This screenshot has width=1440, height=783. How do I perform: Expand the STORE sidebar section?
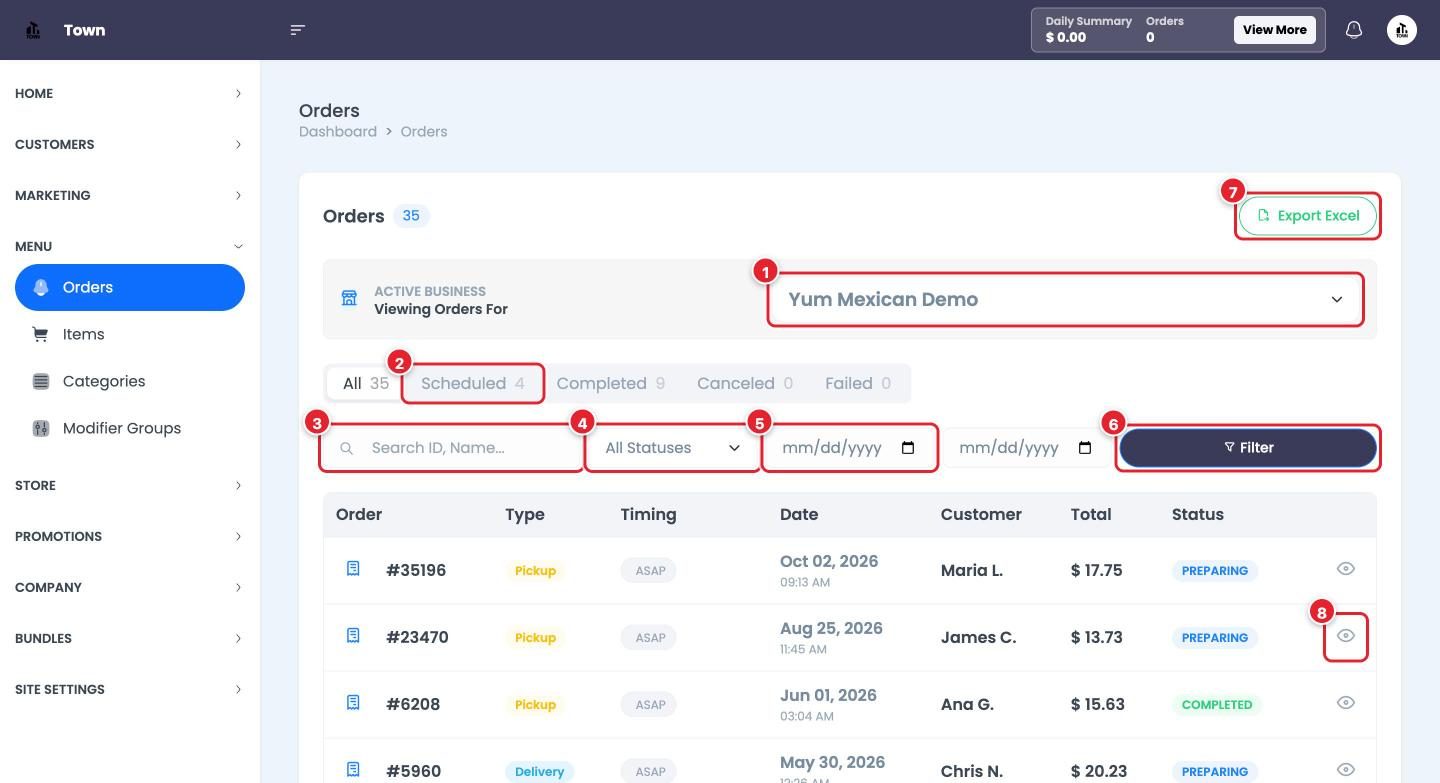click(x=130, y=485)
